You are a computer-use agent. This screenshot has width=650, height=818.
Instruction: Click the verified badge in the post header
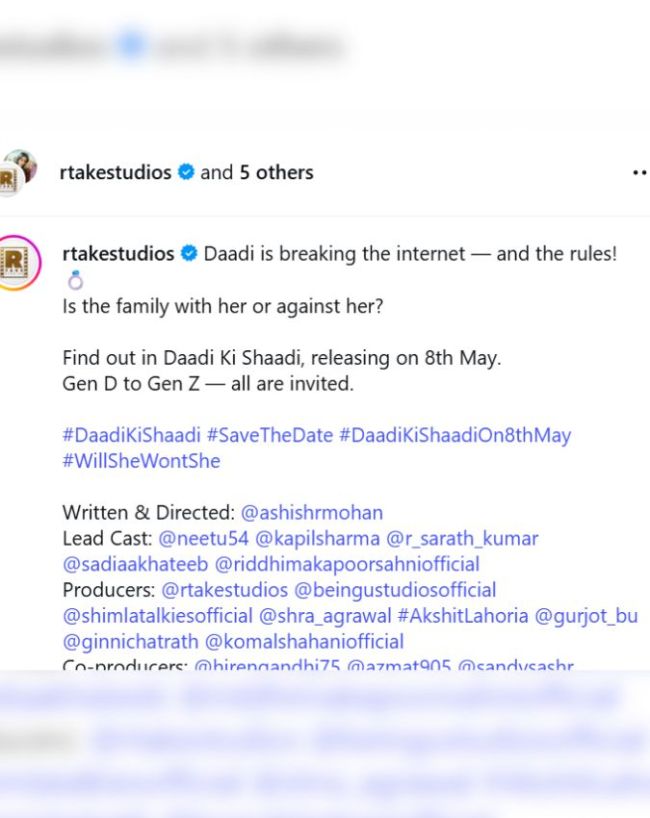coord(186,172)
